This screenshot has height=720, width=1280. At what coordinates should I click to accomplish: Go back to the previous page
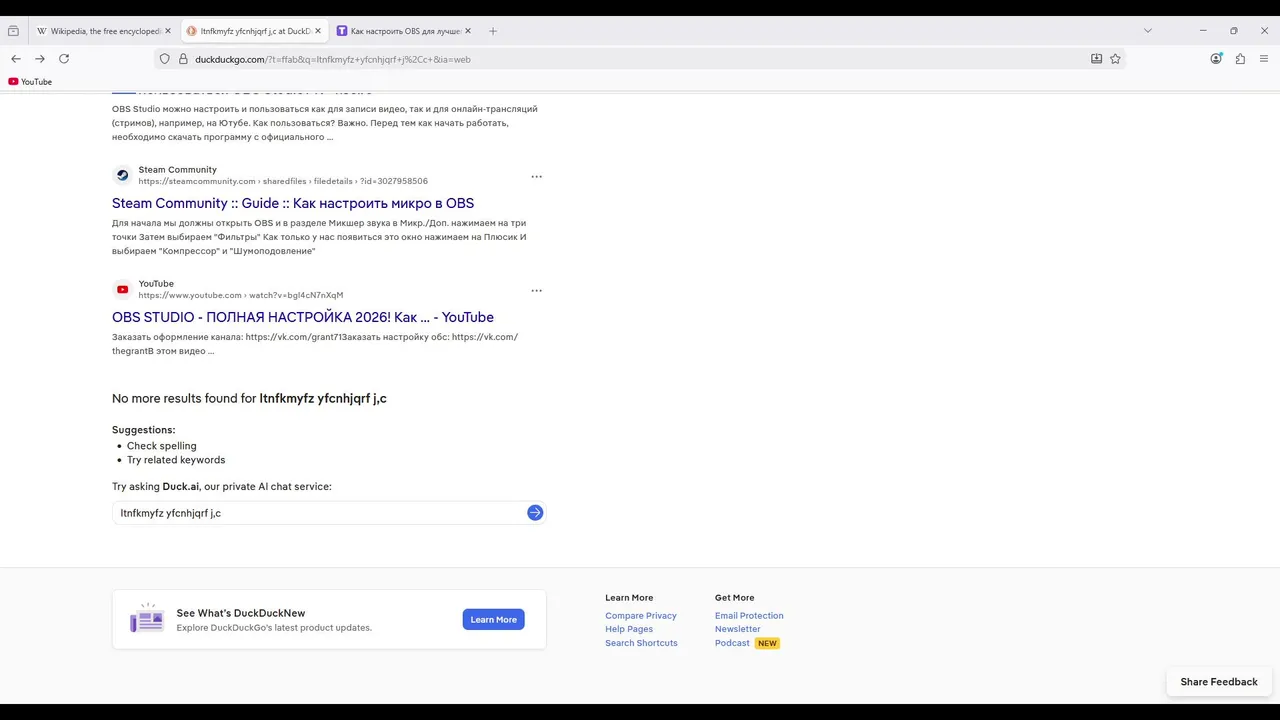(x=16, y=59)
